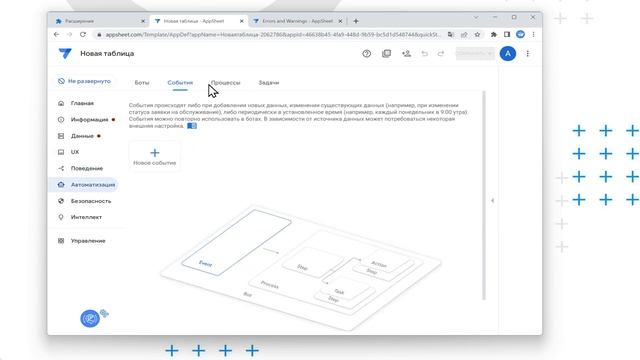640x360 pixels.
Task: Click the translate page icon
Action: tap(451, 35)
